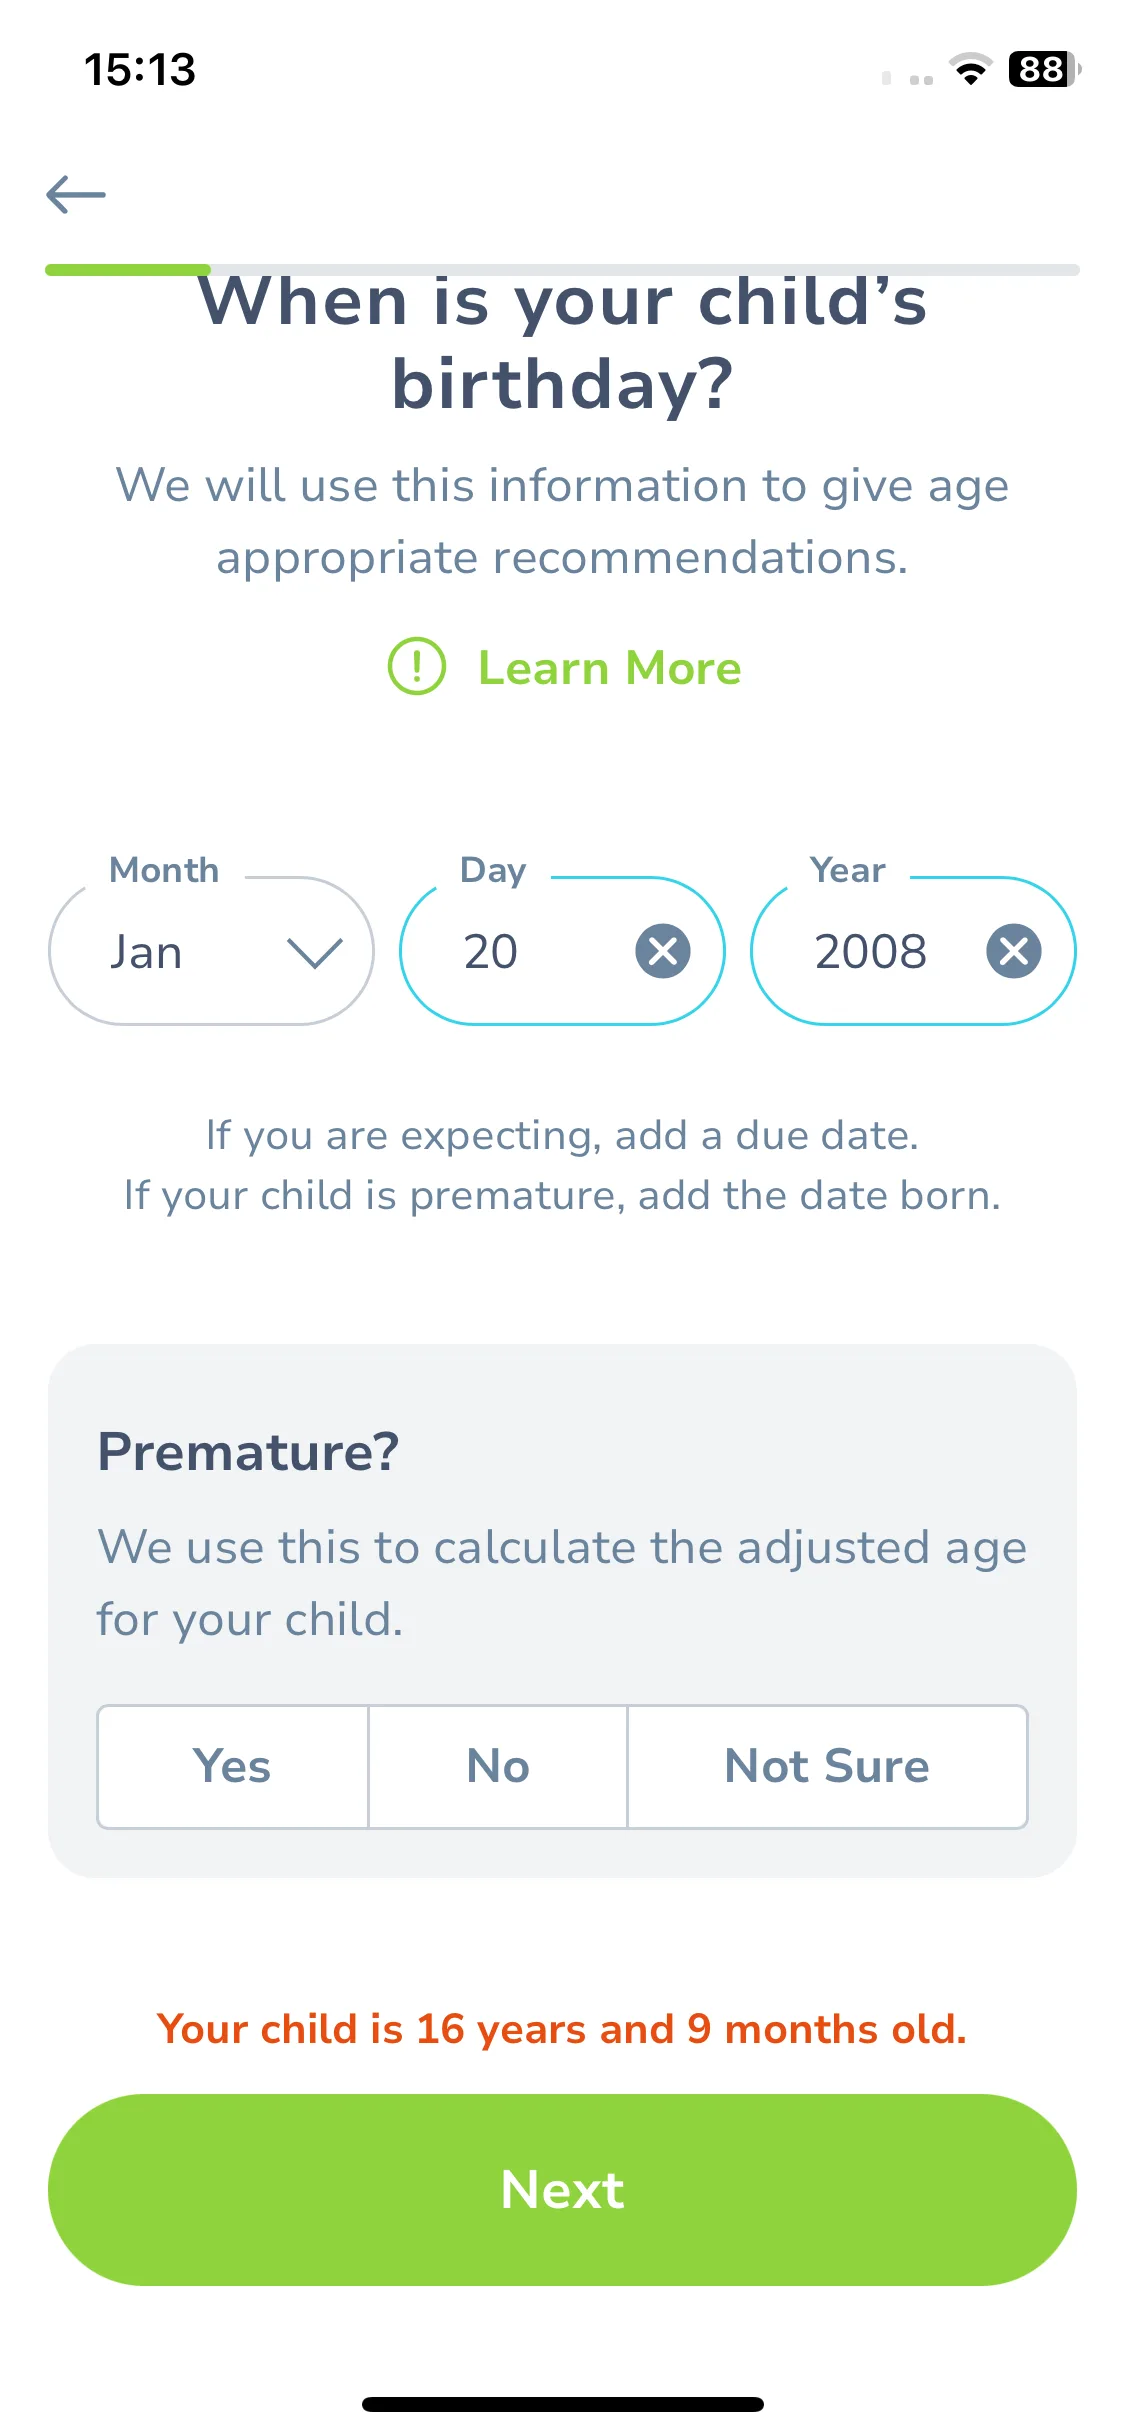The height and width of the screenshot is (2436, 1125).
Task: Choose Not Sure for Premature
Action: click(x=827, y=1767)
